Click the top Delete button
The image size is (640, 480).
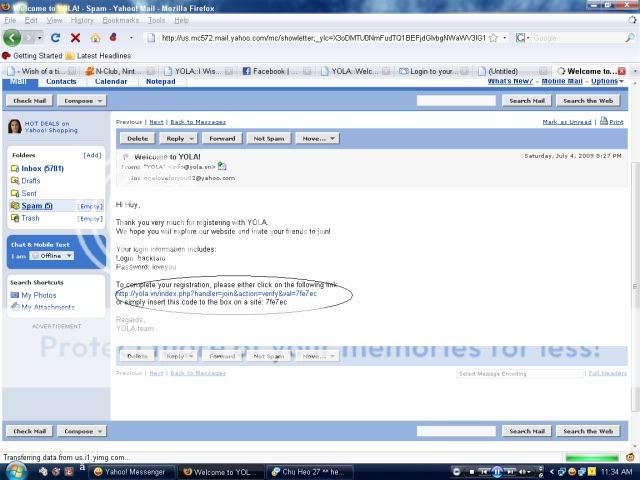point(138,139)
